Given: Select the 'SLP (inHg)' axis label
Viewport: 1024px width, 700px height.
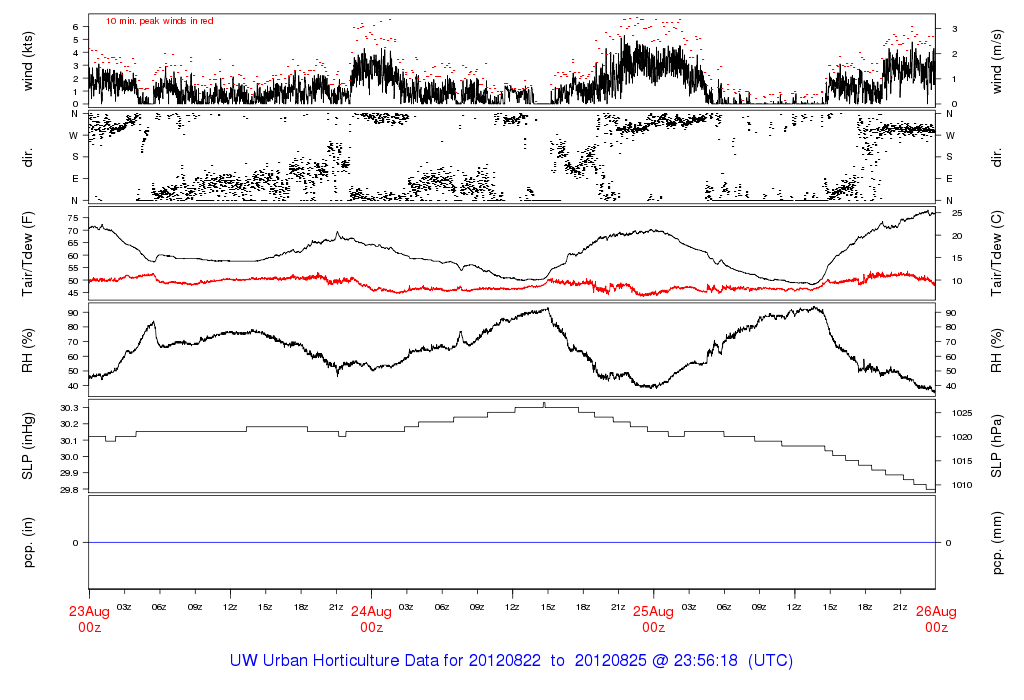Looking at the screenshot, I should click(27, 447).
